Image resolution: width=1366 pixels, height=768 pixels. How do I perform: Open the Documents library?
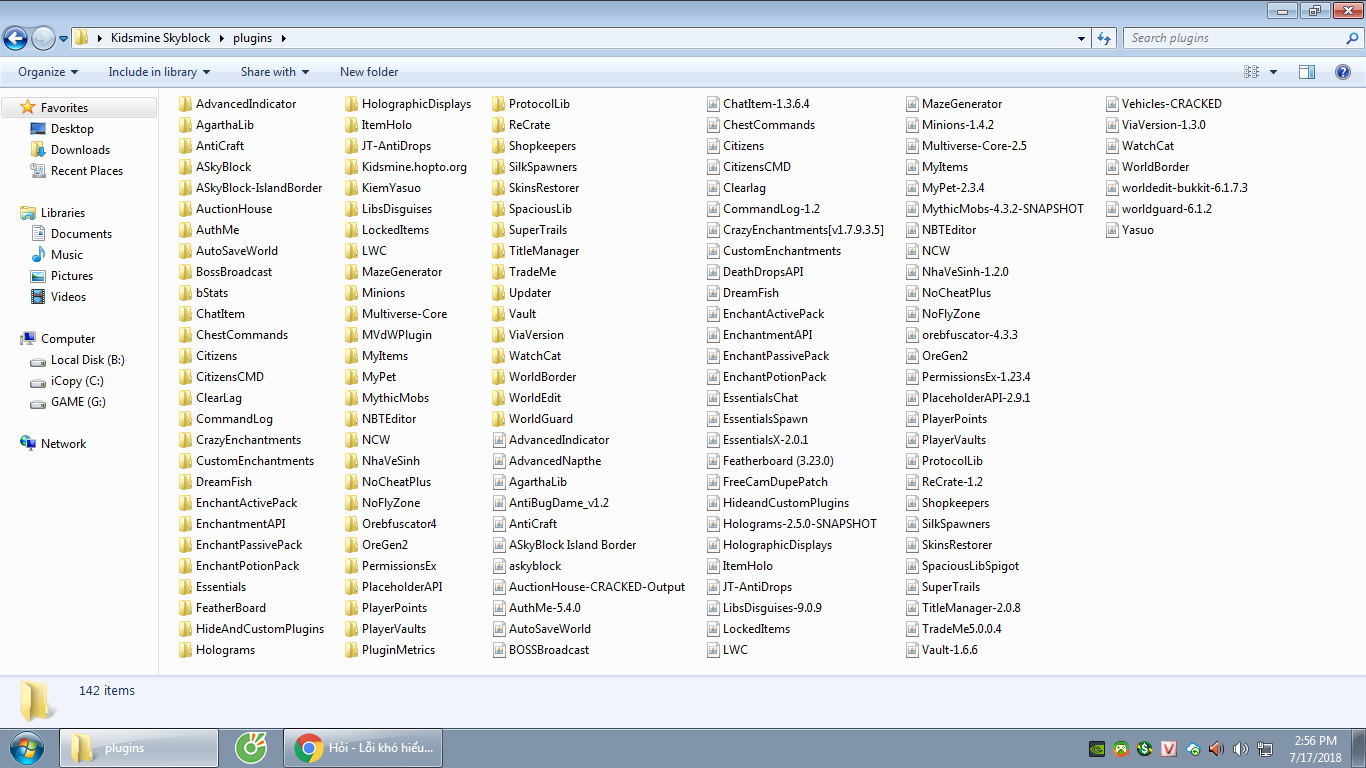[x=81, y=234]
